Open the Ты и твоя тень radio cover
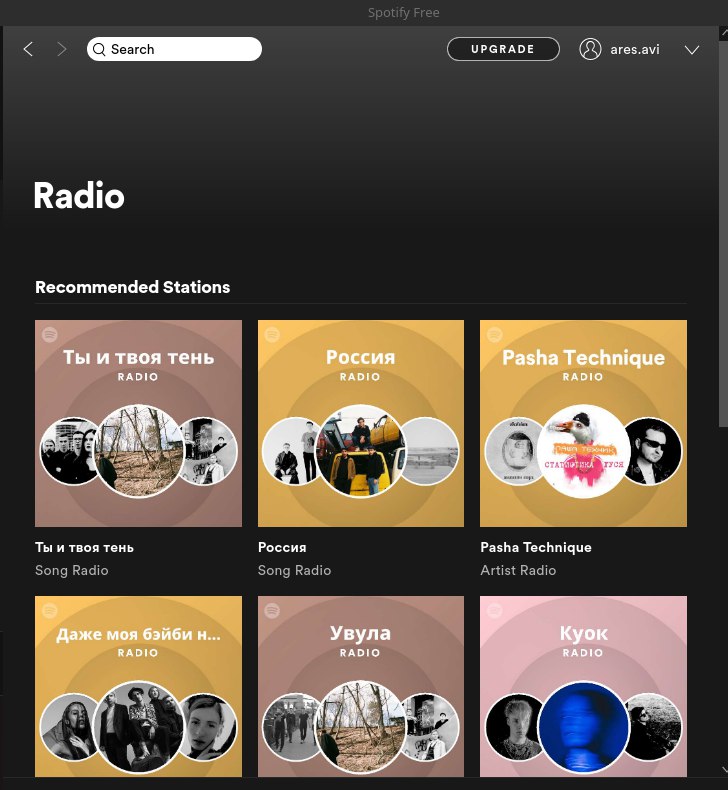Image resolution: width=728 pixels, height=790 pixels. coord(139,423)
